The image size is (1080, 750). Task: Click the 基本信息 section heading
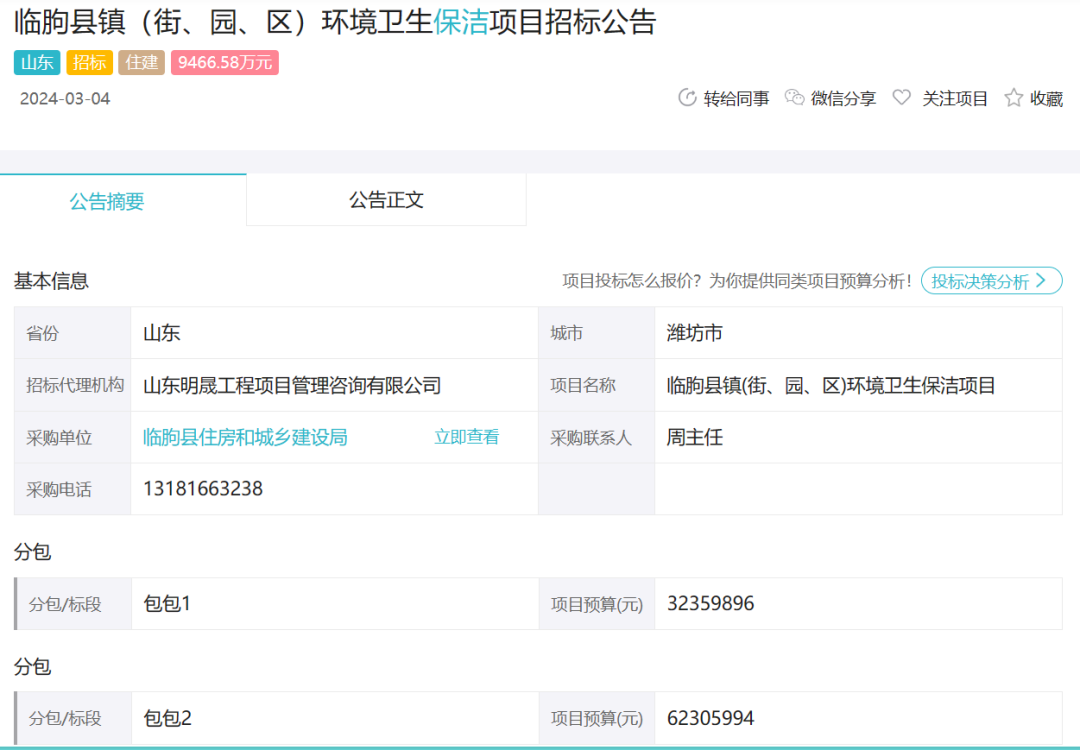pos(51,281)
